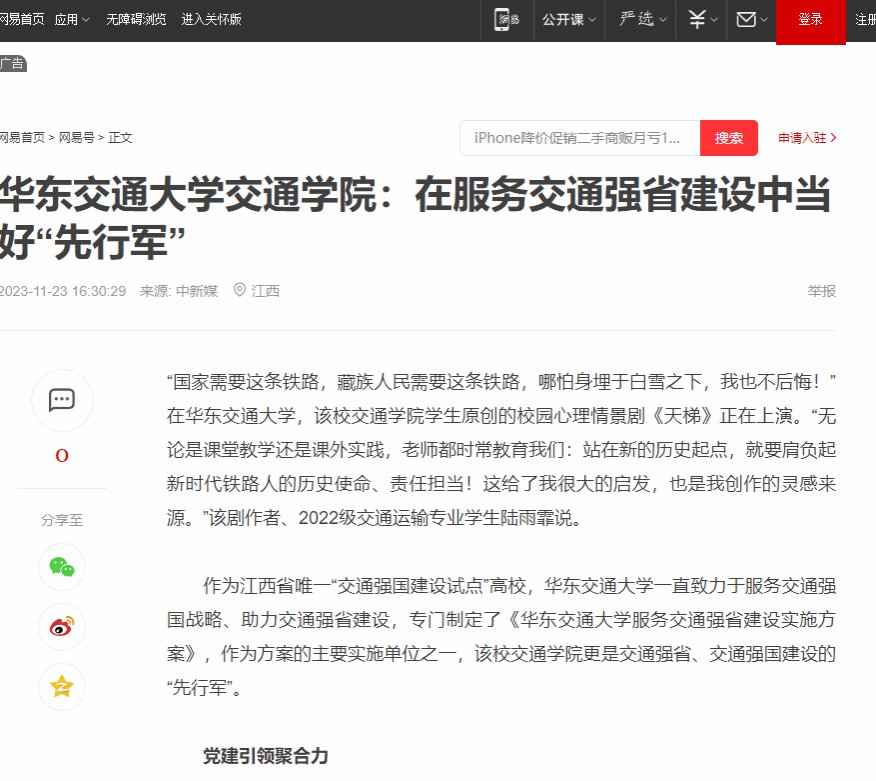The image size is (876, 781).
Task: Expand the 应用 dropdown menu
Action: (71, 20)
